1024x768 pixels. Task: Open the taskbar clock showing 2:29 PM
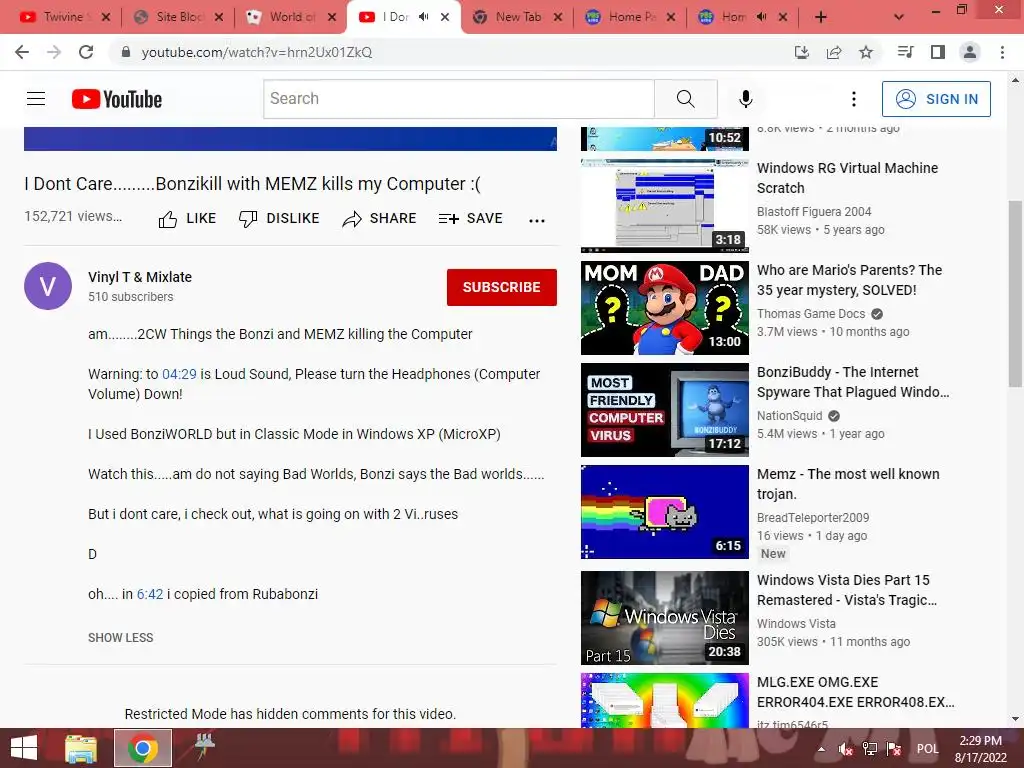tap(980, 749)
